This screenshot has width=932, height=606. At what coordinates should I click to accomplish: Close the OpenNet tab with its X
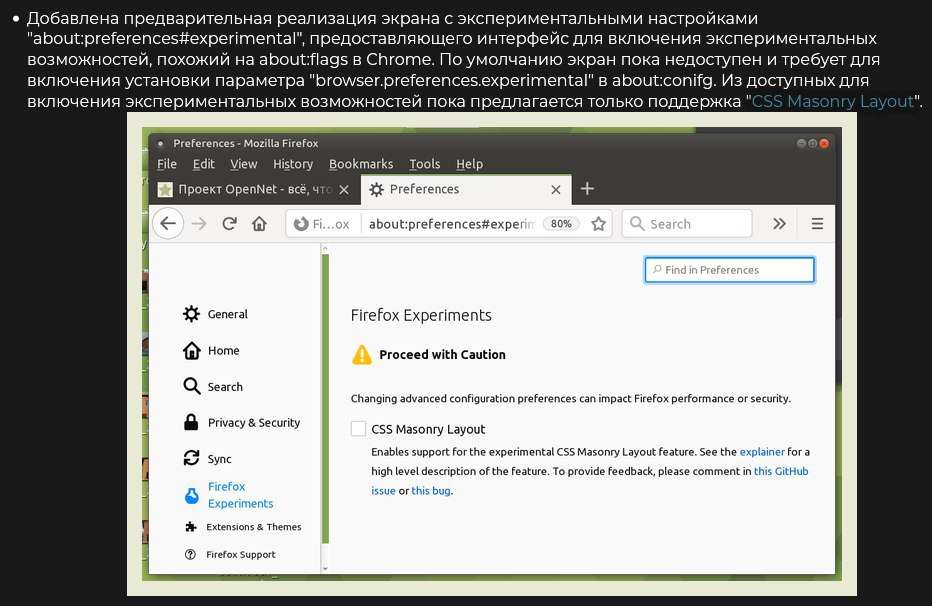click(x=344, y=190)
